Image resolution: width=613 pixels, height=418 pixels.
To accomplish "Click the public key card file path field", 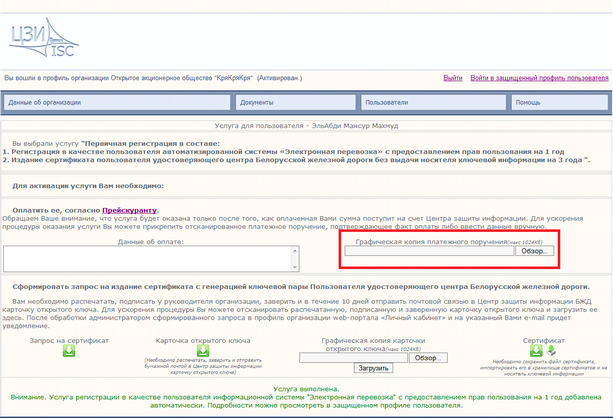I will 353,358.
